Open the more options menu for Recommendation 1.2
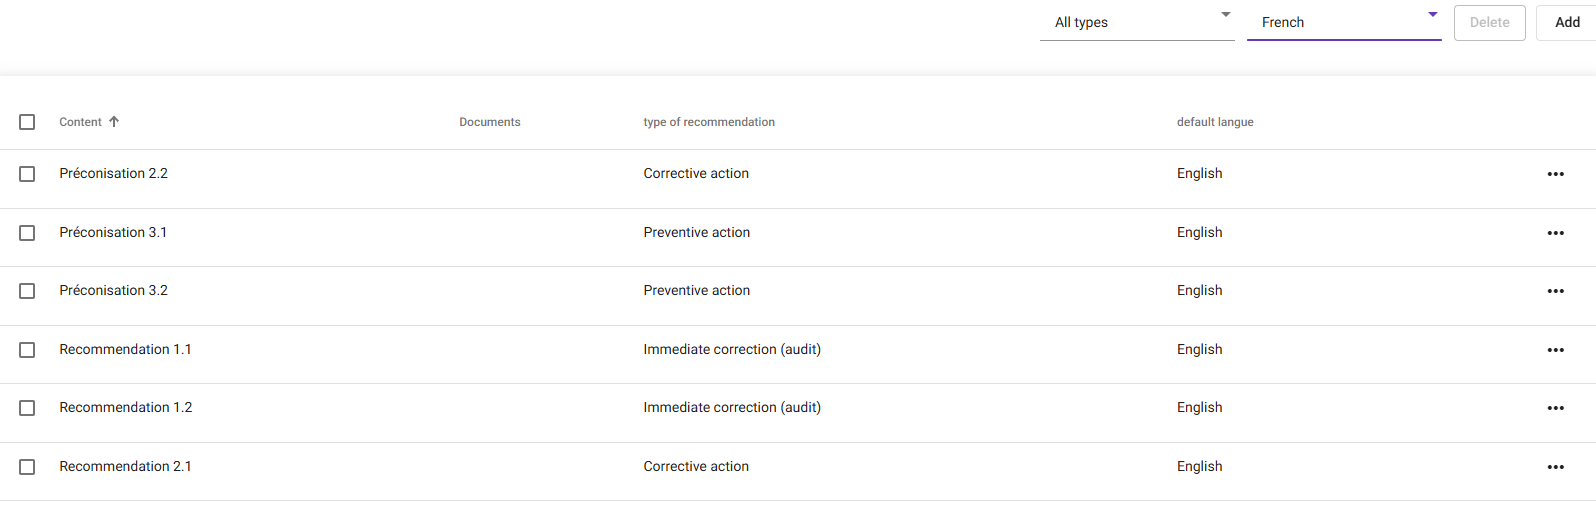 1555,408
